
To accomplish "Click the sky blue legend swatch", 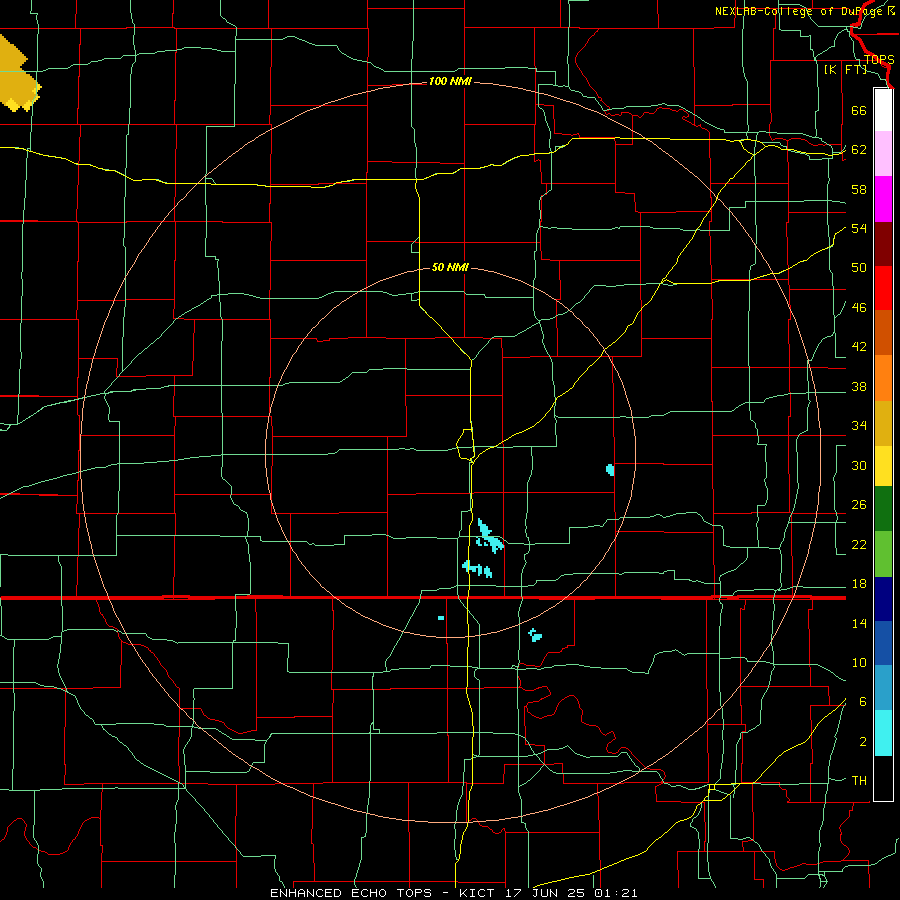I will (883, 688).
